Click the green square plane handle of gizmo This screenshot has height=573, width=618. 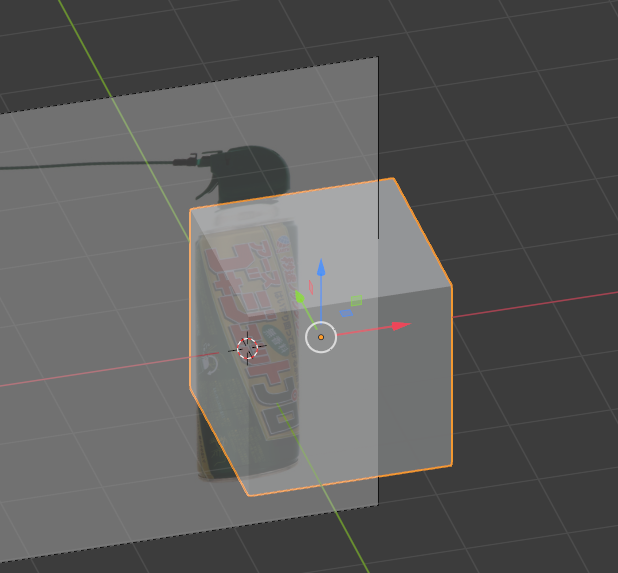tap(356, 301)
